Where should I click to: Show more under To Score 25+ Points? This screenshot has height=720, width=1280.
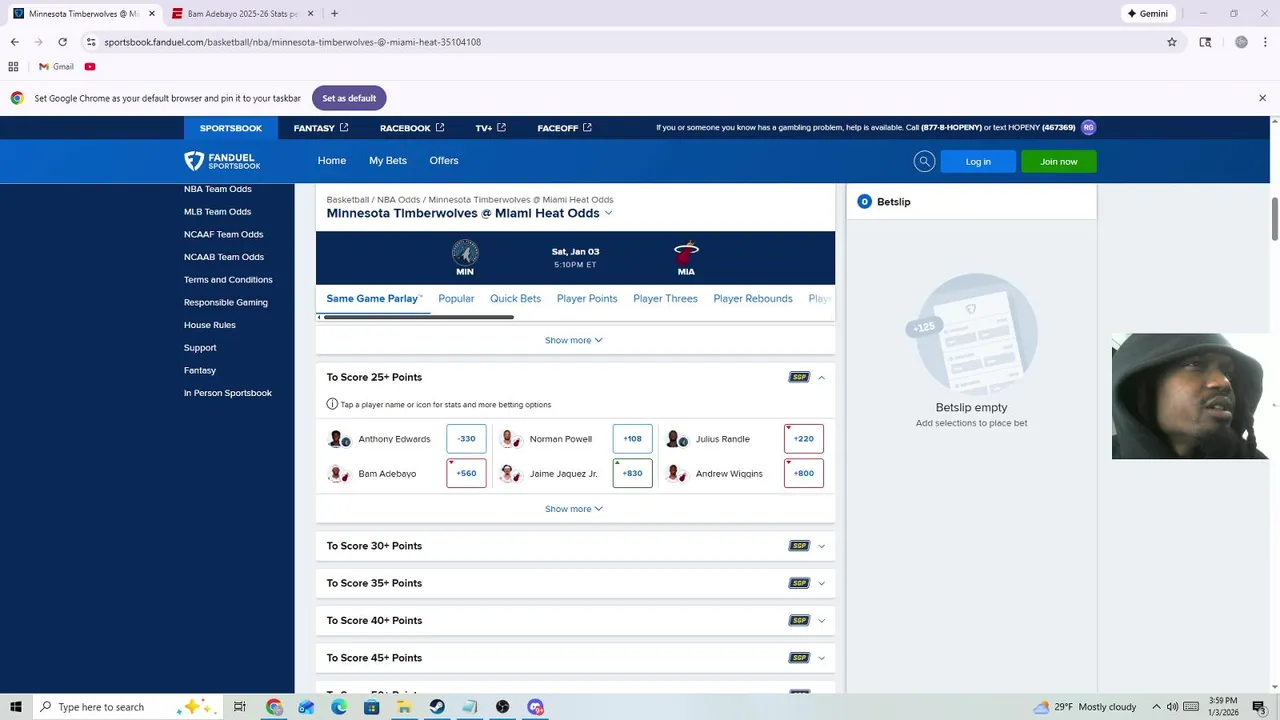573,509
